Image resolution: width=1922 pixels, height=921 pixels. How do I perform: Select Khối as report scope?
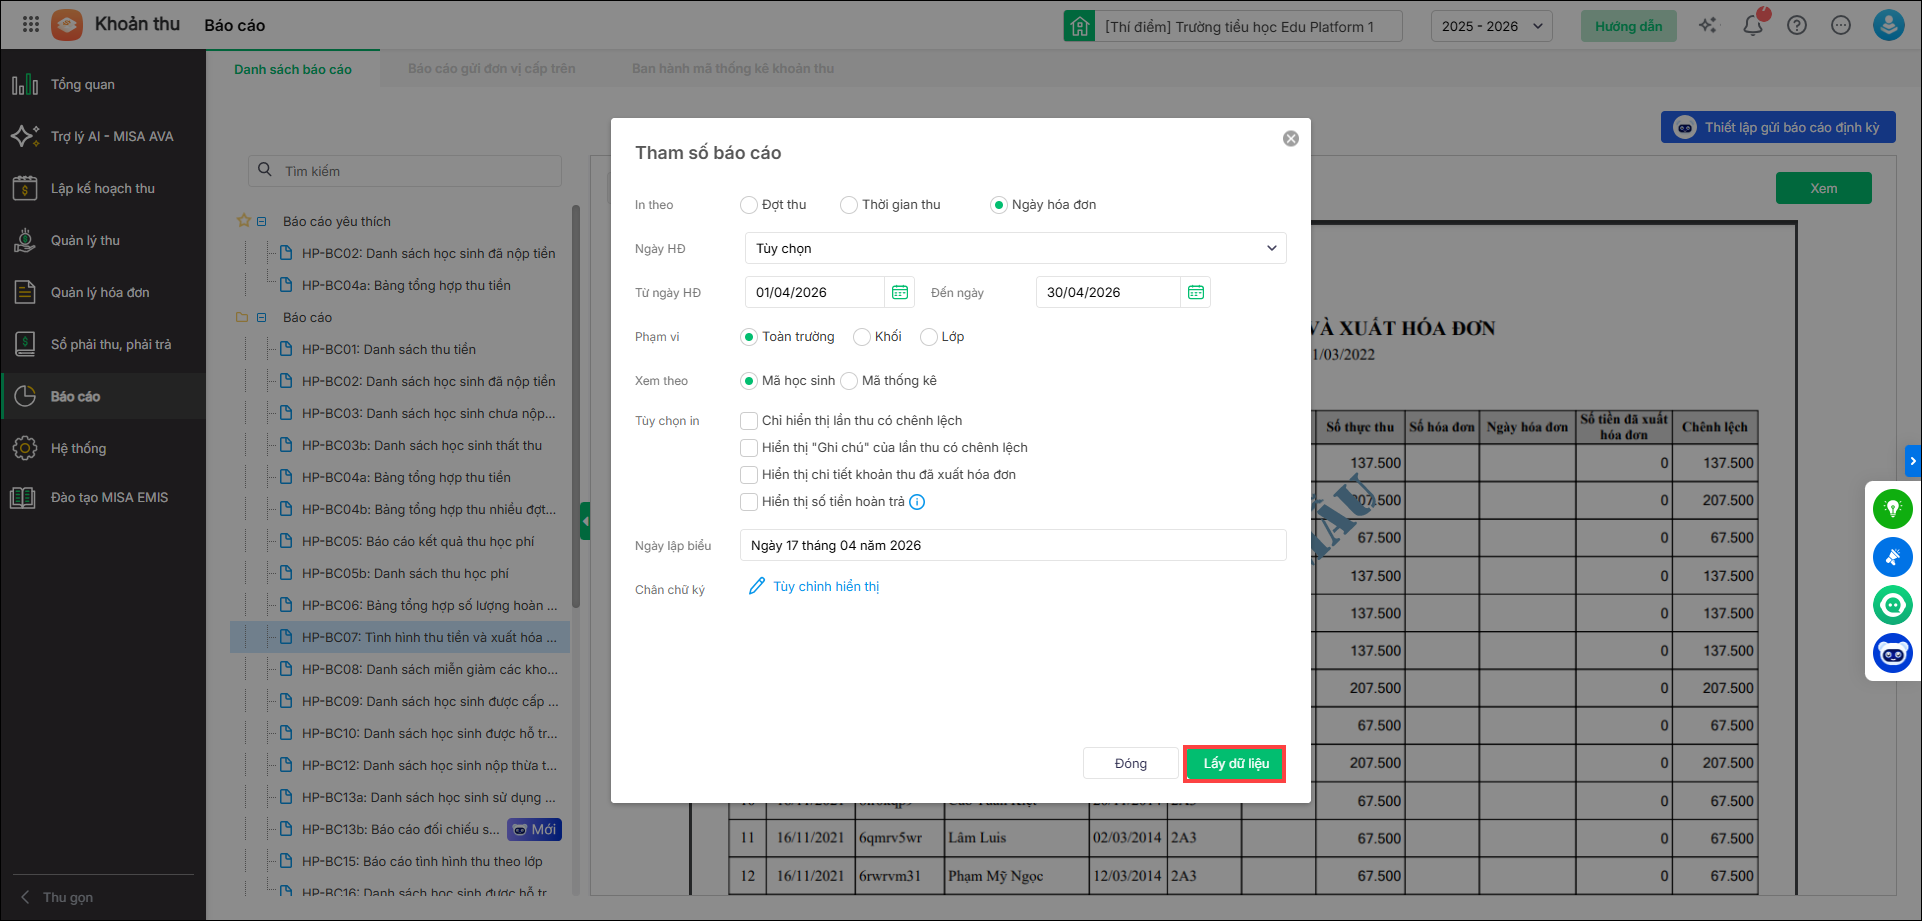point(862,337)
